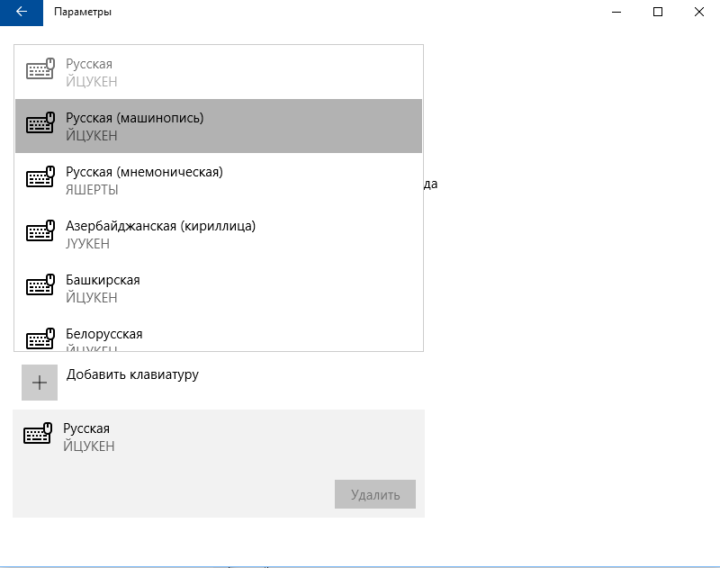This screenshot has width=720, height=568.
Task: Minimize the Параметры window
Action: 611,12
